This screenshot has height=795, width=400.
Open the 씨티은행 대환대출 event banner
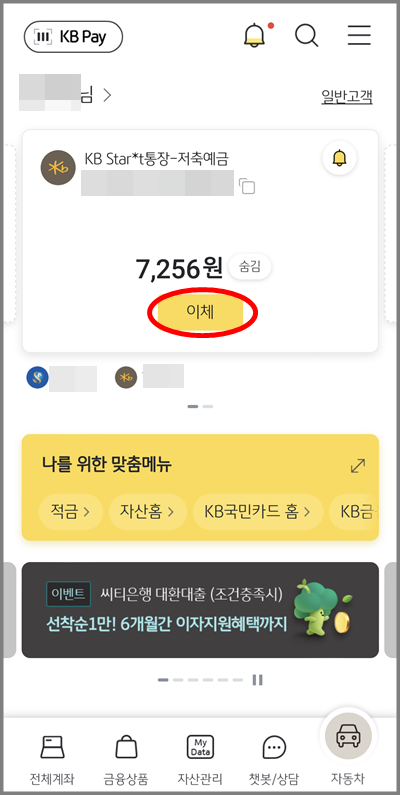[x=200, y=610]
